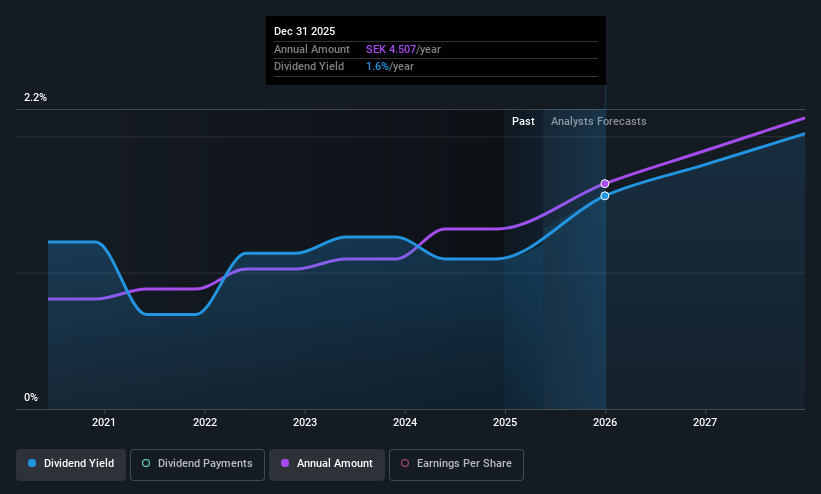Click the 2021 x-axis label
821x494 pixels.
[104, 422]
